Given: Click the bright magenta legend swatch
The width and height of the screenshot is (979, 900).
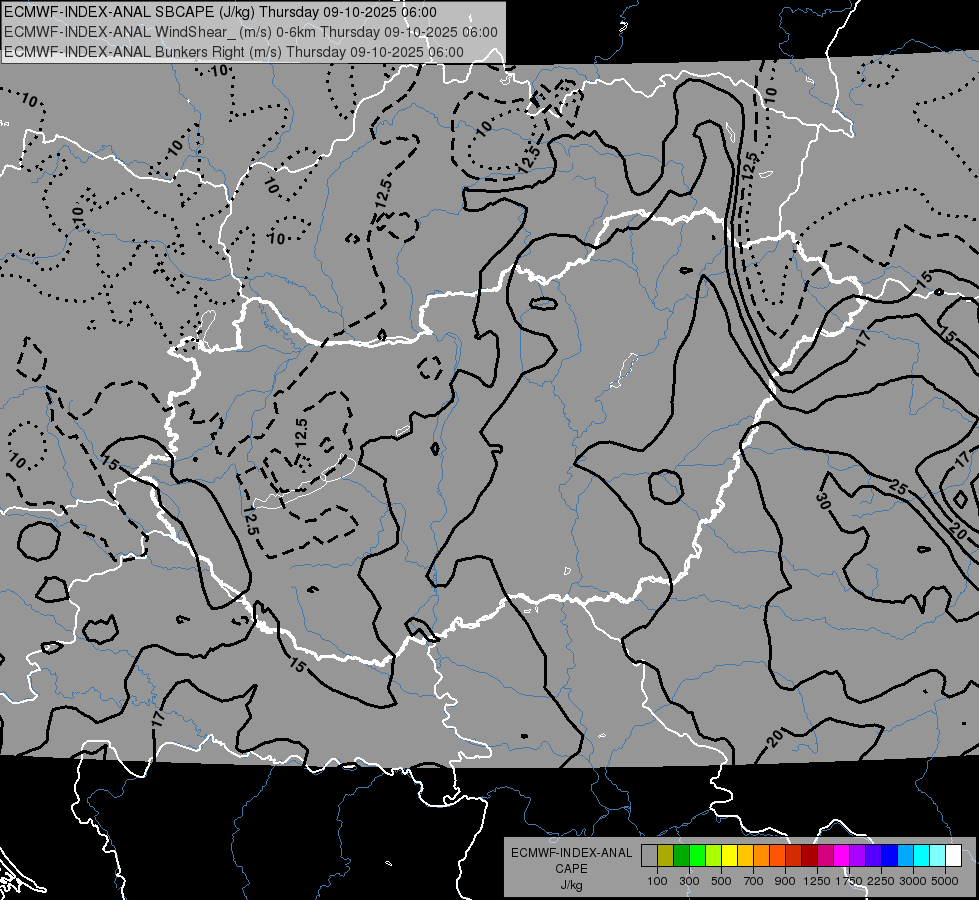Looking at the screenshot, I should click(842, 856).
